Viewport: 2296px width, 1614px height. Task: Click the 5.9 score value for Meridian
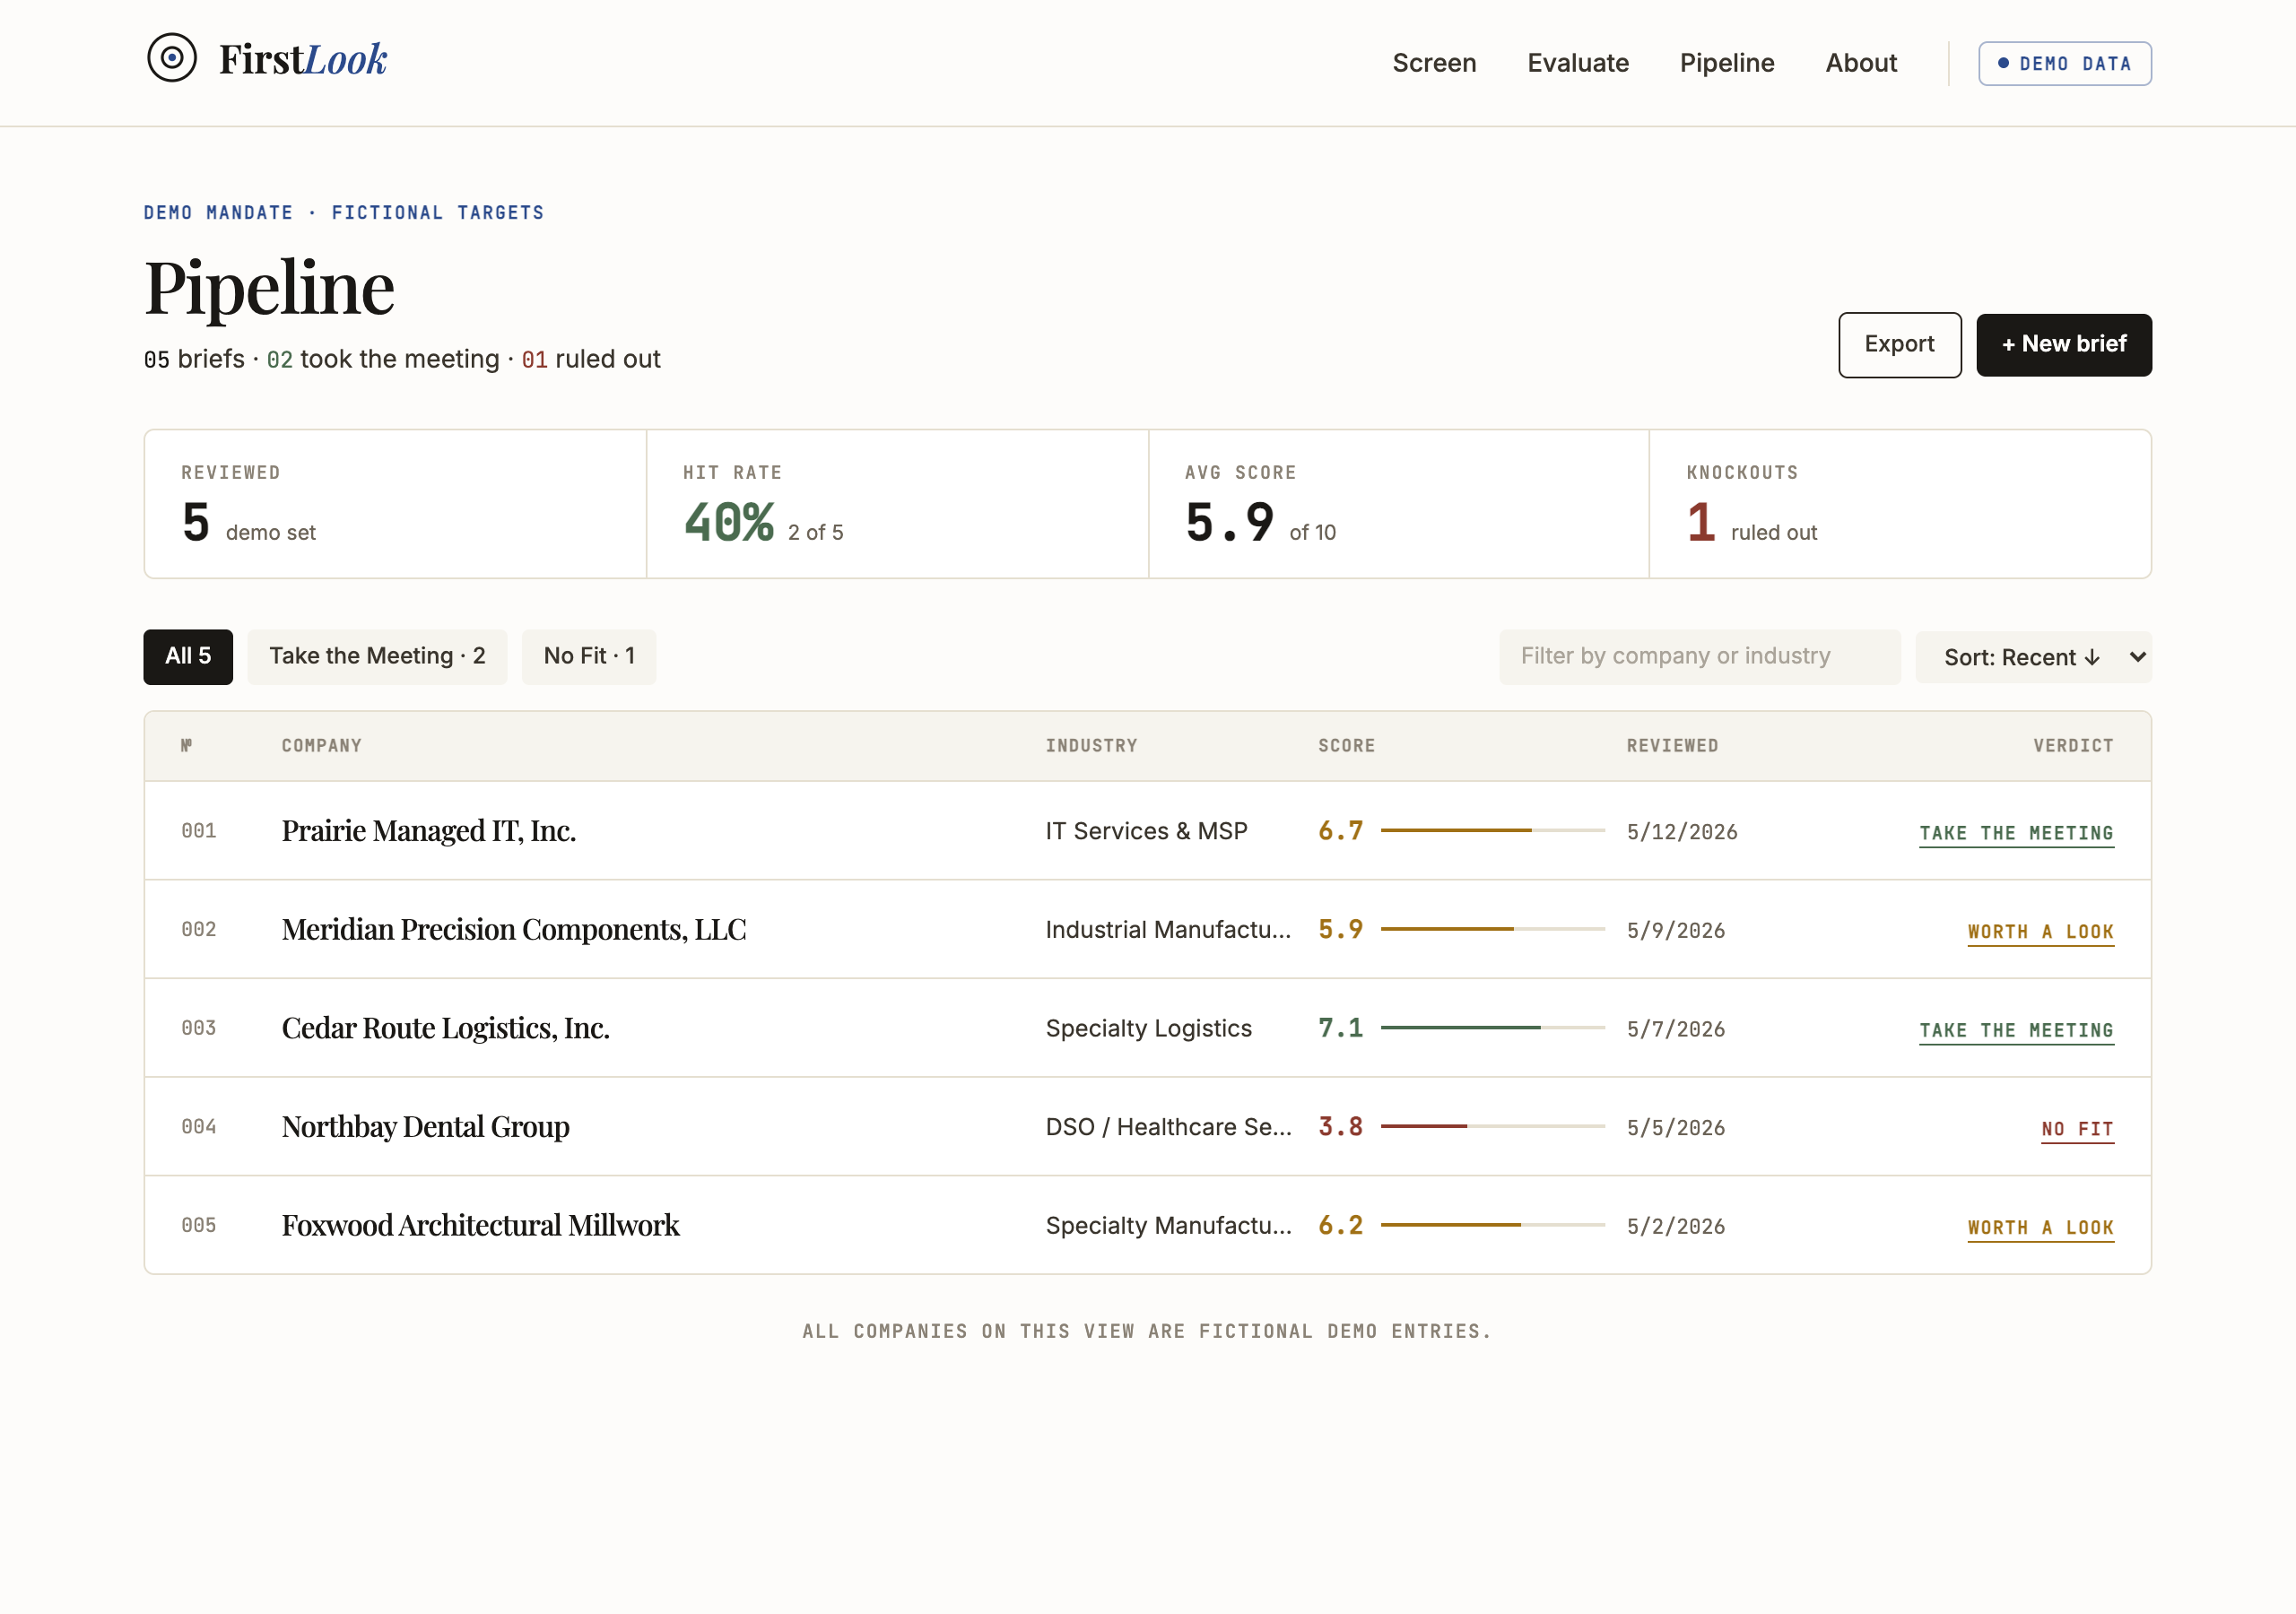[1340, 929]
